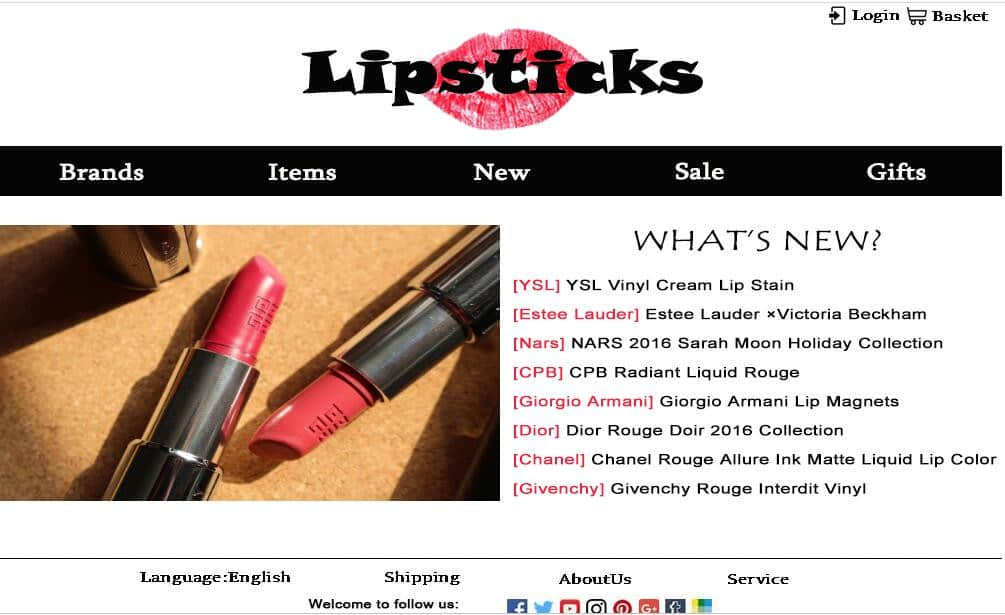The image size is (1005, 615).
Task: Open the Twitter bird icon
Action: [x=544, y=607]
